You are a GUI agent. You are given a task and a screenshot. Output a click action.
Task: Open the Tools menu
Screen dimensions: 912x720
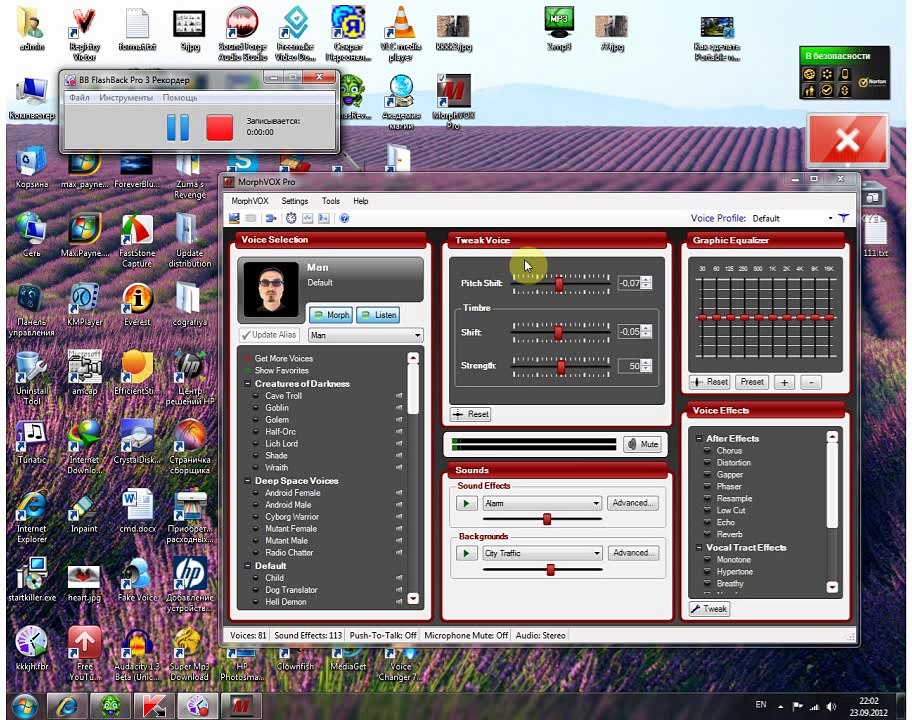click(x=330, y=201)
